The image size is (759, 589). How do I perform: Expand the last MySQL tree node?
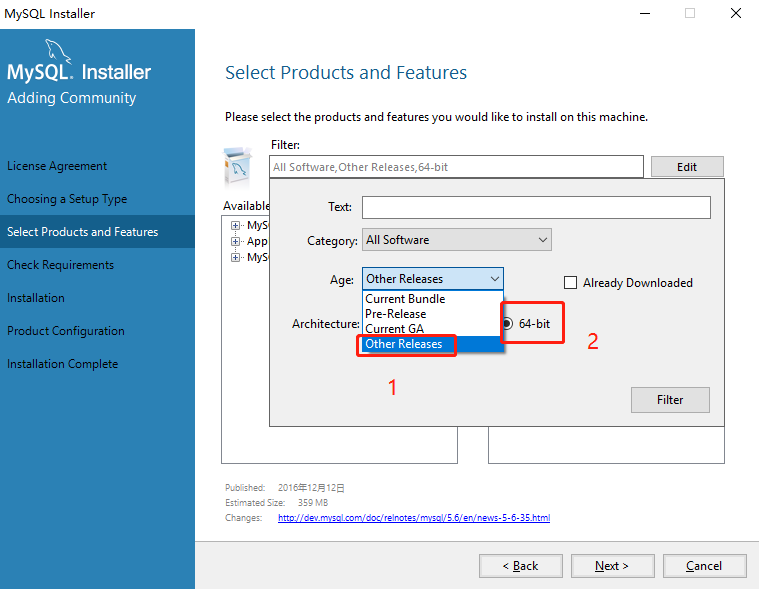click(x=235, y=257)
